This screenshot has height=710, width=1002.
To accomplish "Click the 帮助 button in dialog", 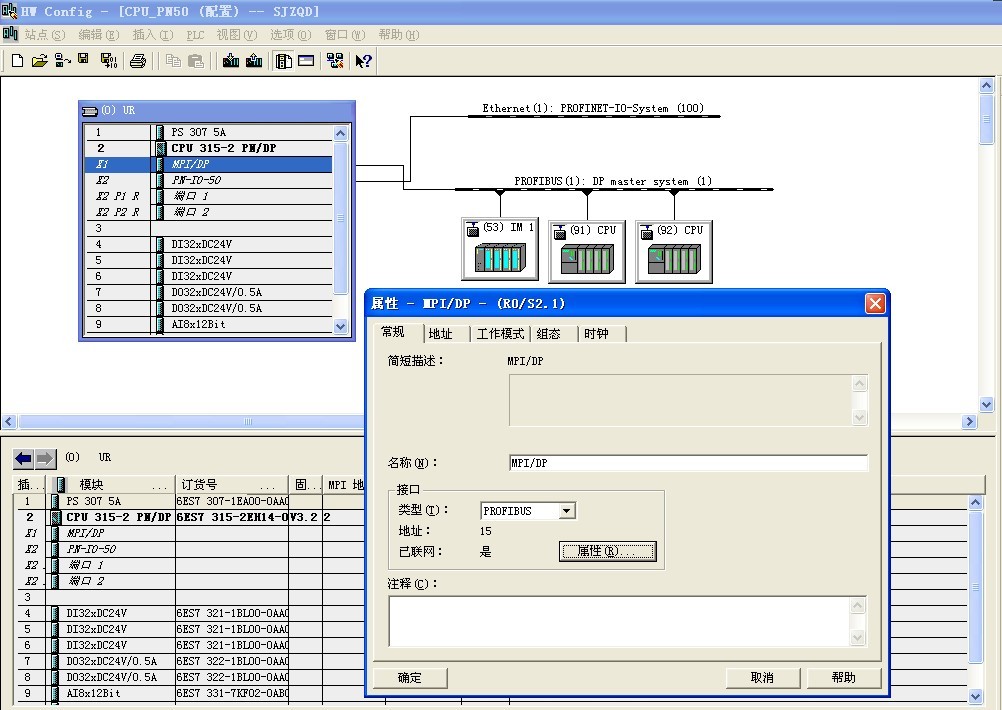I will click(x=844, y=677).
